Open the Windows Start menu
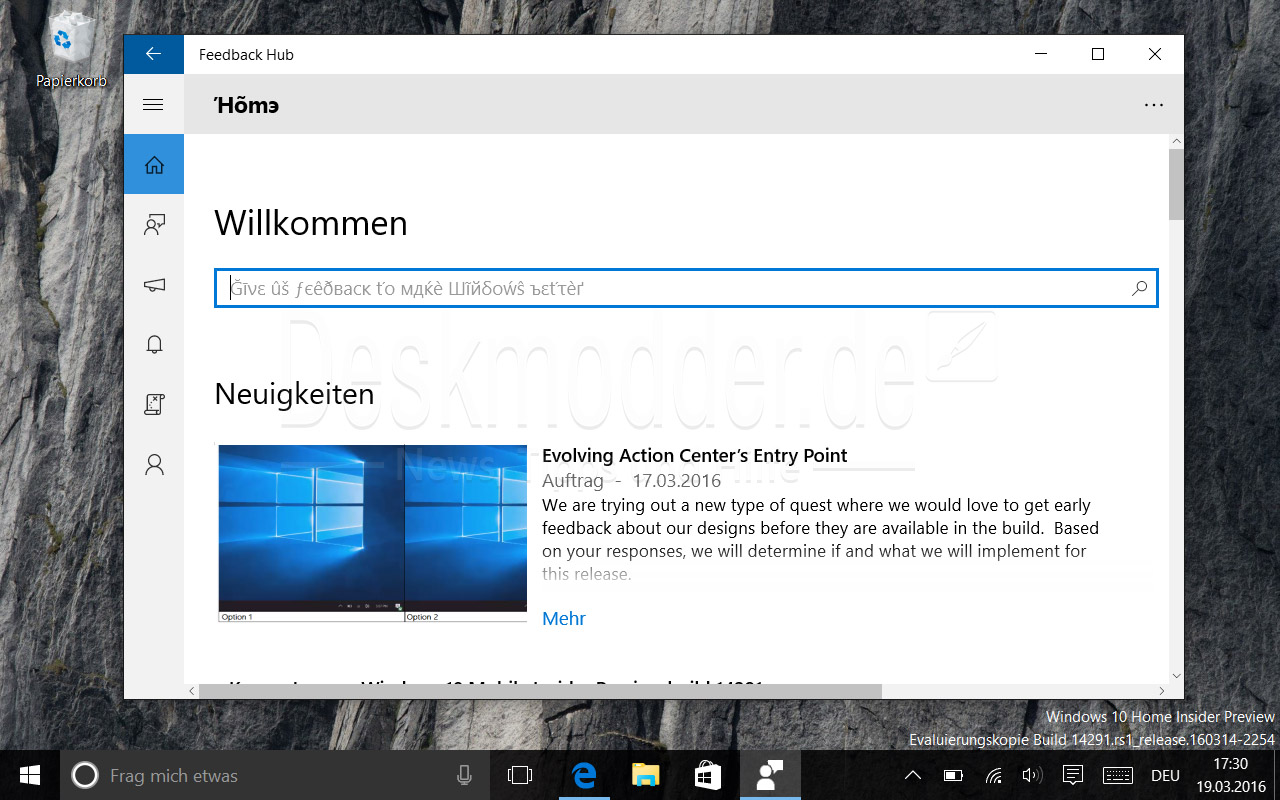The width and height of the screenshot is (1280, 800). point(30,775)
